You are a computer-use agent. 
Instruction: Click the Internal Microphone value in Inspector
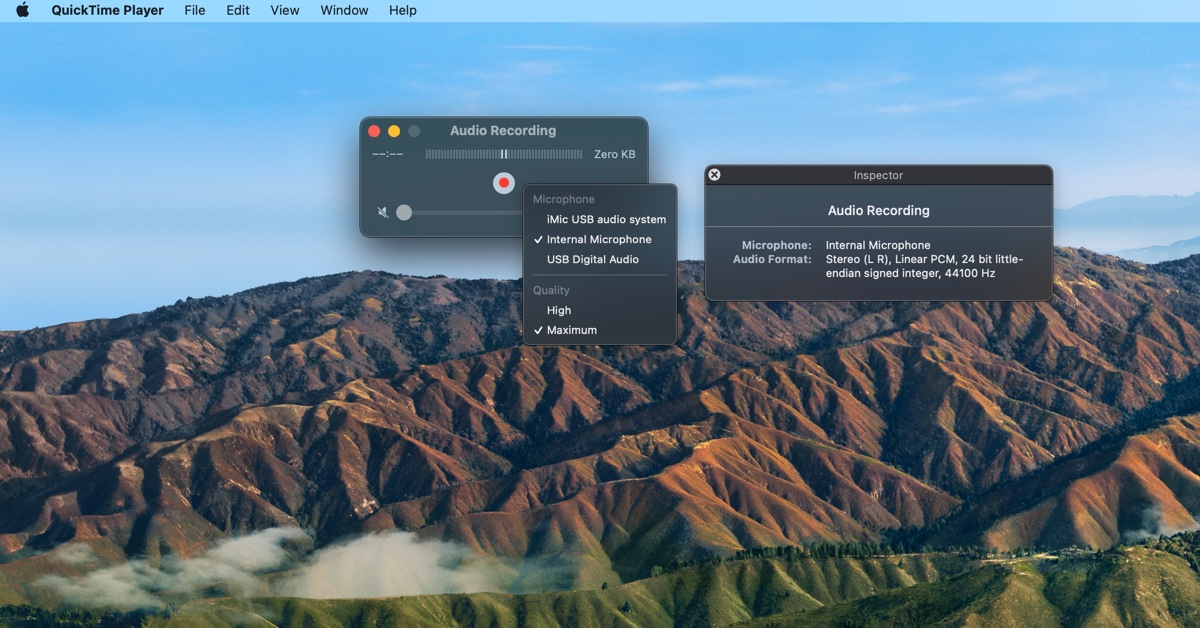(x=878, y=245)
